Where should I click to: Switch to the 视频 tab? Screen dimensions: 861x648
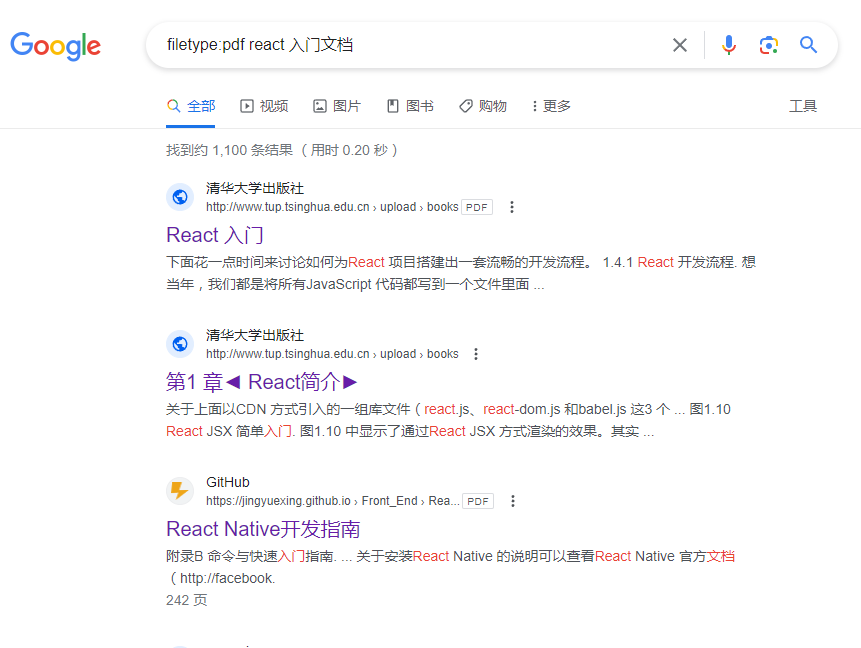[x=264, y=106]
